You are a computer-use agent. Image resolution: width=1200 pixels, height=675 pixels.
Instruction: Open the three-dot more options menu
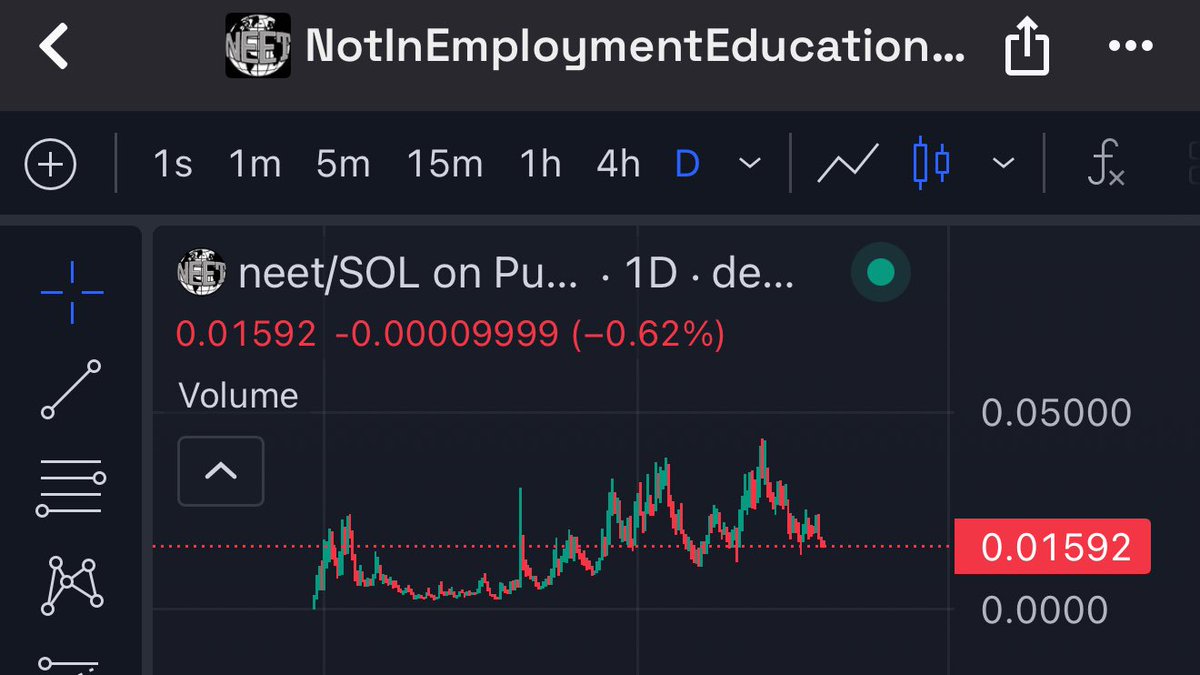tap(1131, 46)
